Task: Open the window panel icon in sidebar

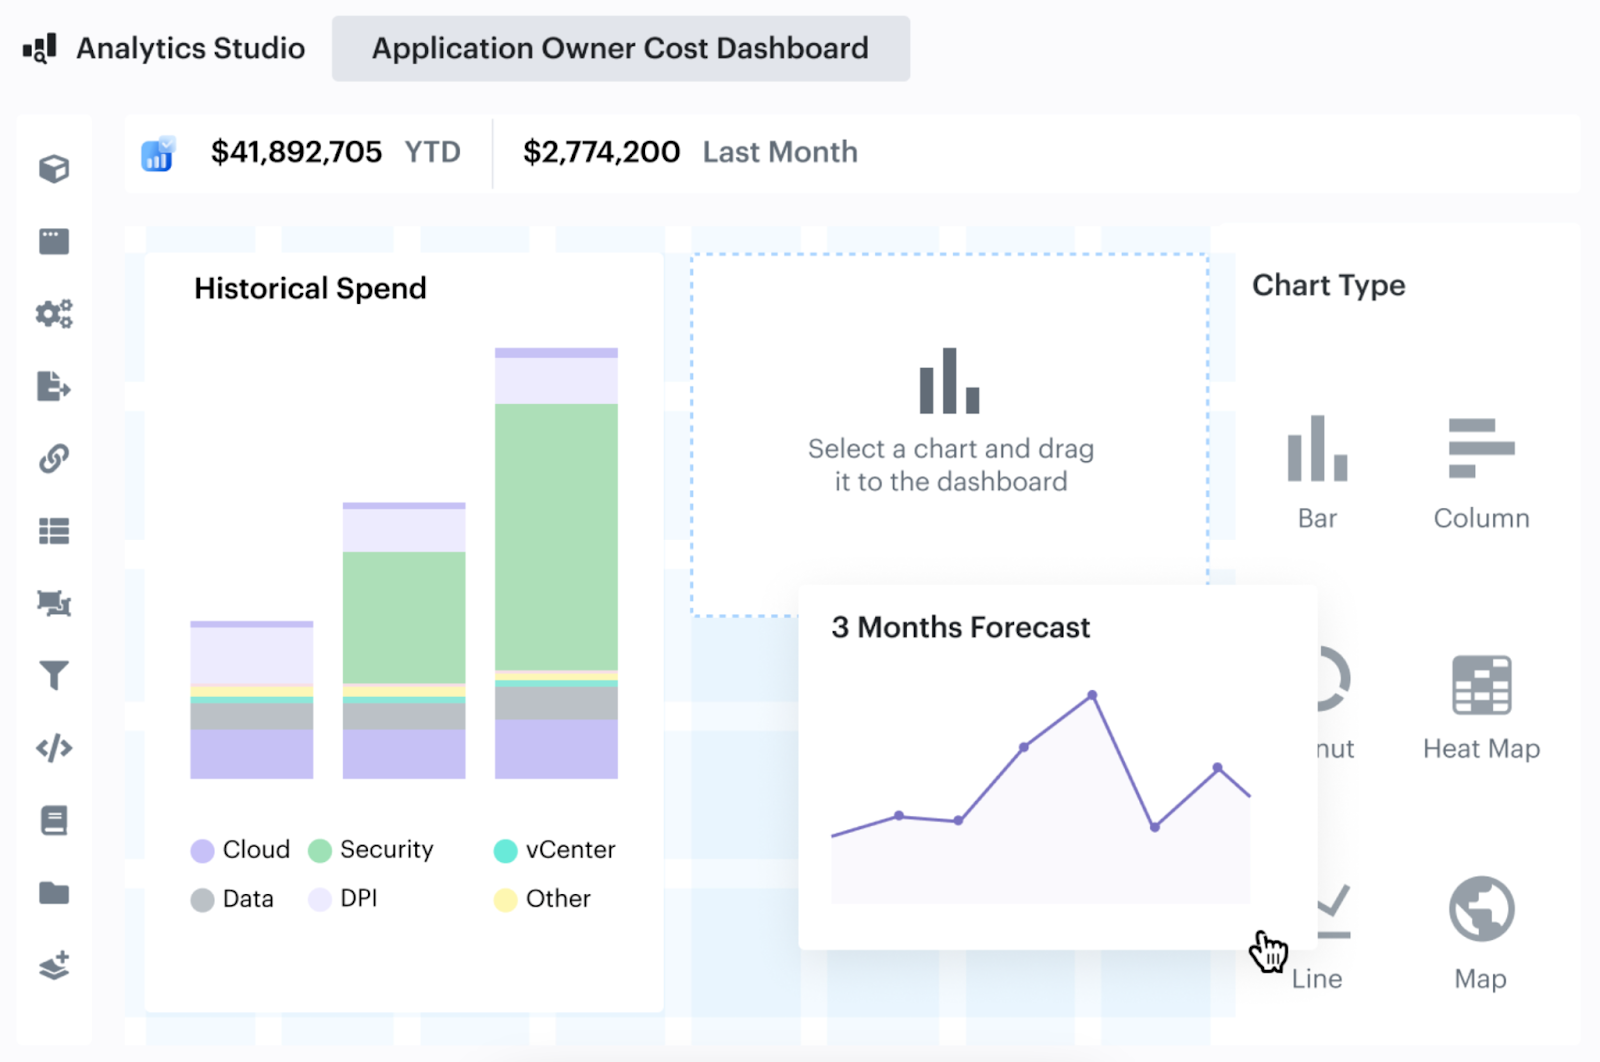Action: [54, 241]
